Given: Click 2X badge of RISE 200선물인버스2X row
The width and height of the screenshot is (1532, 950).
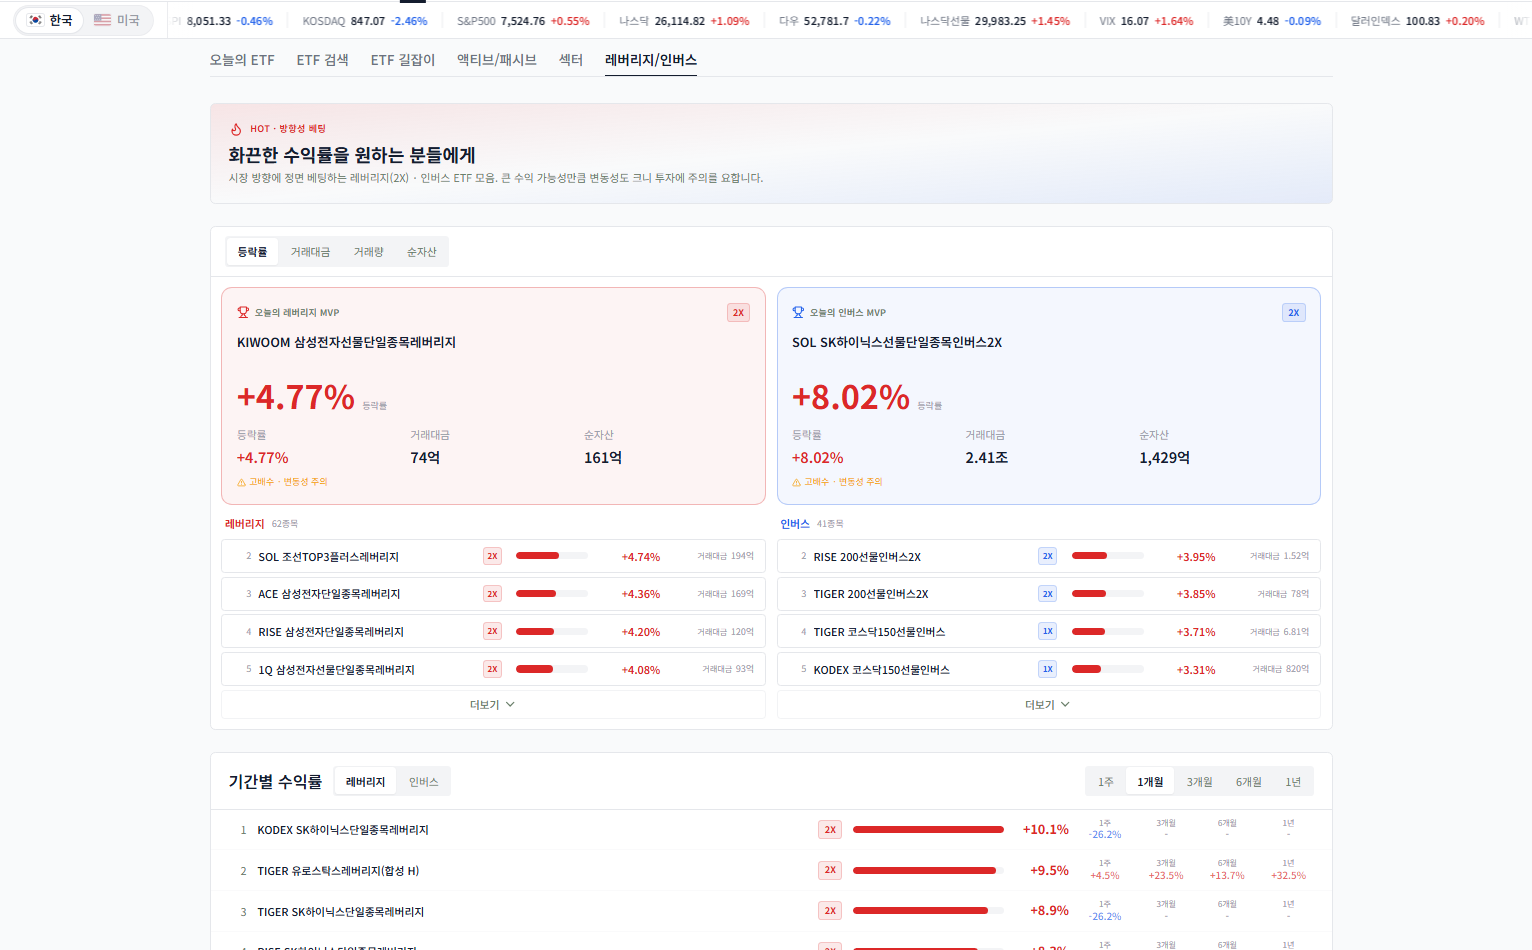Looking at the screenshot, I should [x=1047, y=557].
